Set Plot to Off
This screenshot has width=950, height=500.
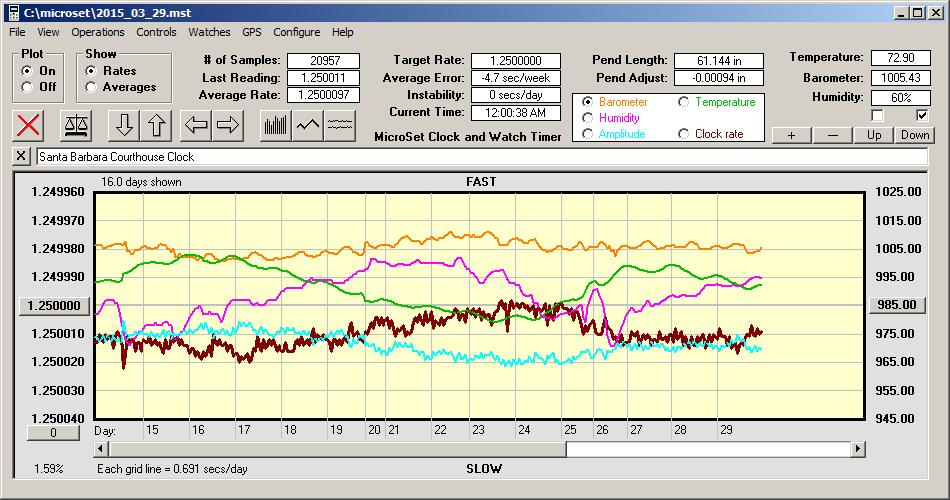(x=27, y=87)
